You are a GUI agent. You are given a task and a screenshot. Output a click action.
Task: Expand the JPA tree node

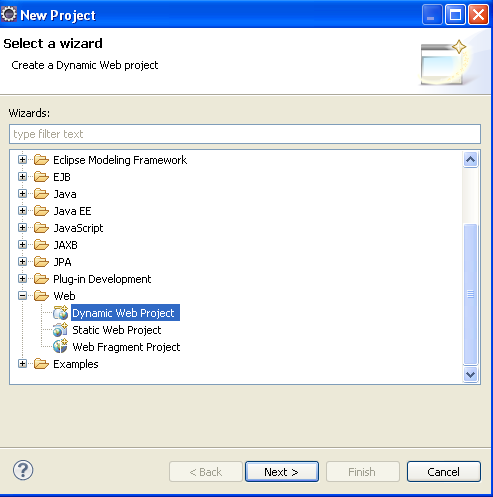click(x=22, y=262)
